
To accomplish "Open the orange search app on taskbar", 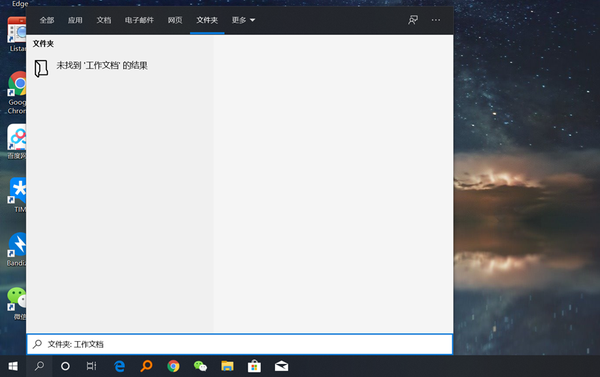I will [x=146, y=366].
